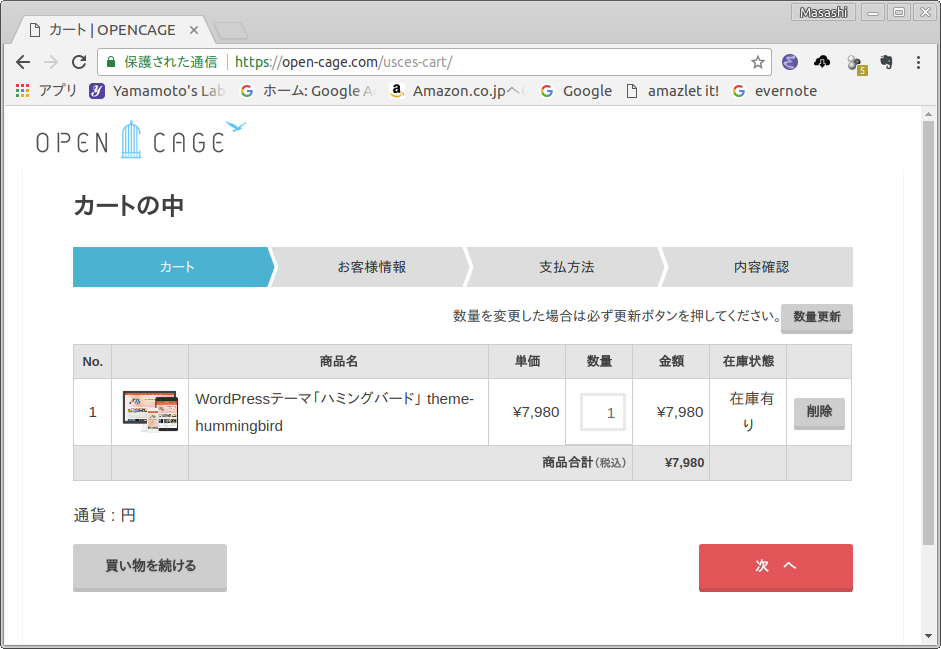Reload the page with the refresh icon
The height and width of the screenshot is (649, 941).
pos(79,62)
